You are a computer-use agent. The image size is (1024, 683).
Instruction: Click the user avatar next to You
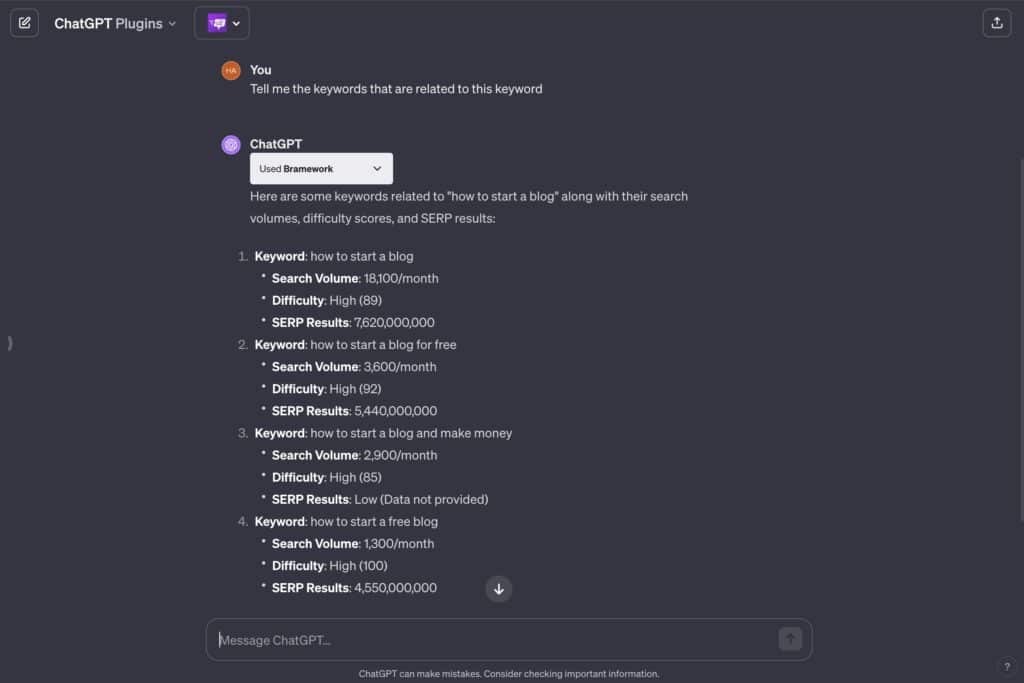(231, 71)
